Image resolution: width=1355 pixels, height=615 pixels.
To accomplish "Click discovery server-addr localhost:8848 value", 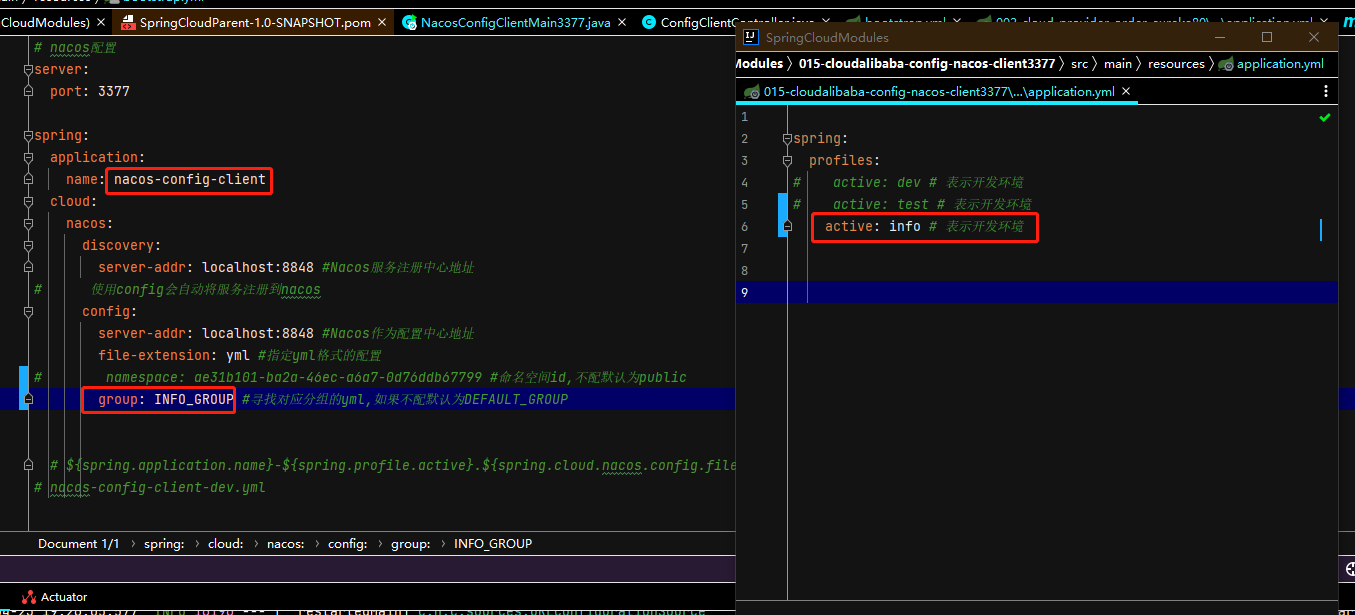I will 258,267.
